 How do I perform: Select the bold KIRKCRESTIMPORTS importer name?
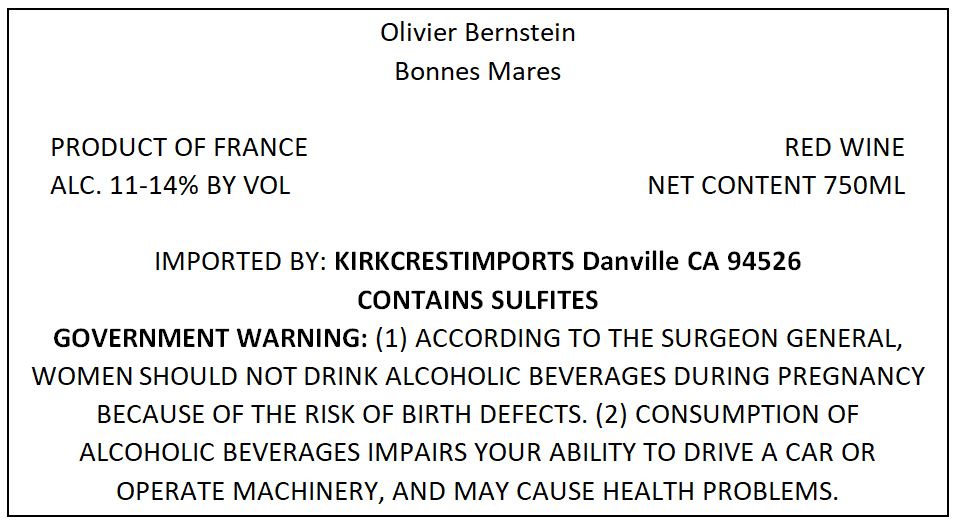[454, 262]
